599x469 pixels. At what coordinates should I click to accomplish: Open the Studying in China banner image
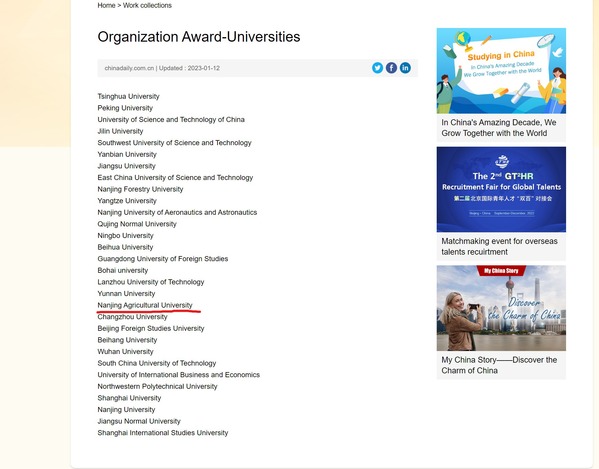click(x=501, y=71)
